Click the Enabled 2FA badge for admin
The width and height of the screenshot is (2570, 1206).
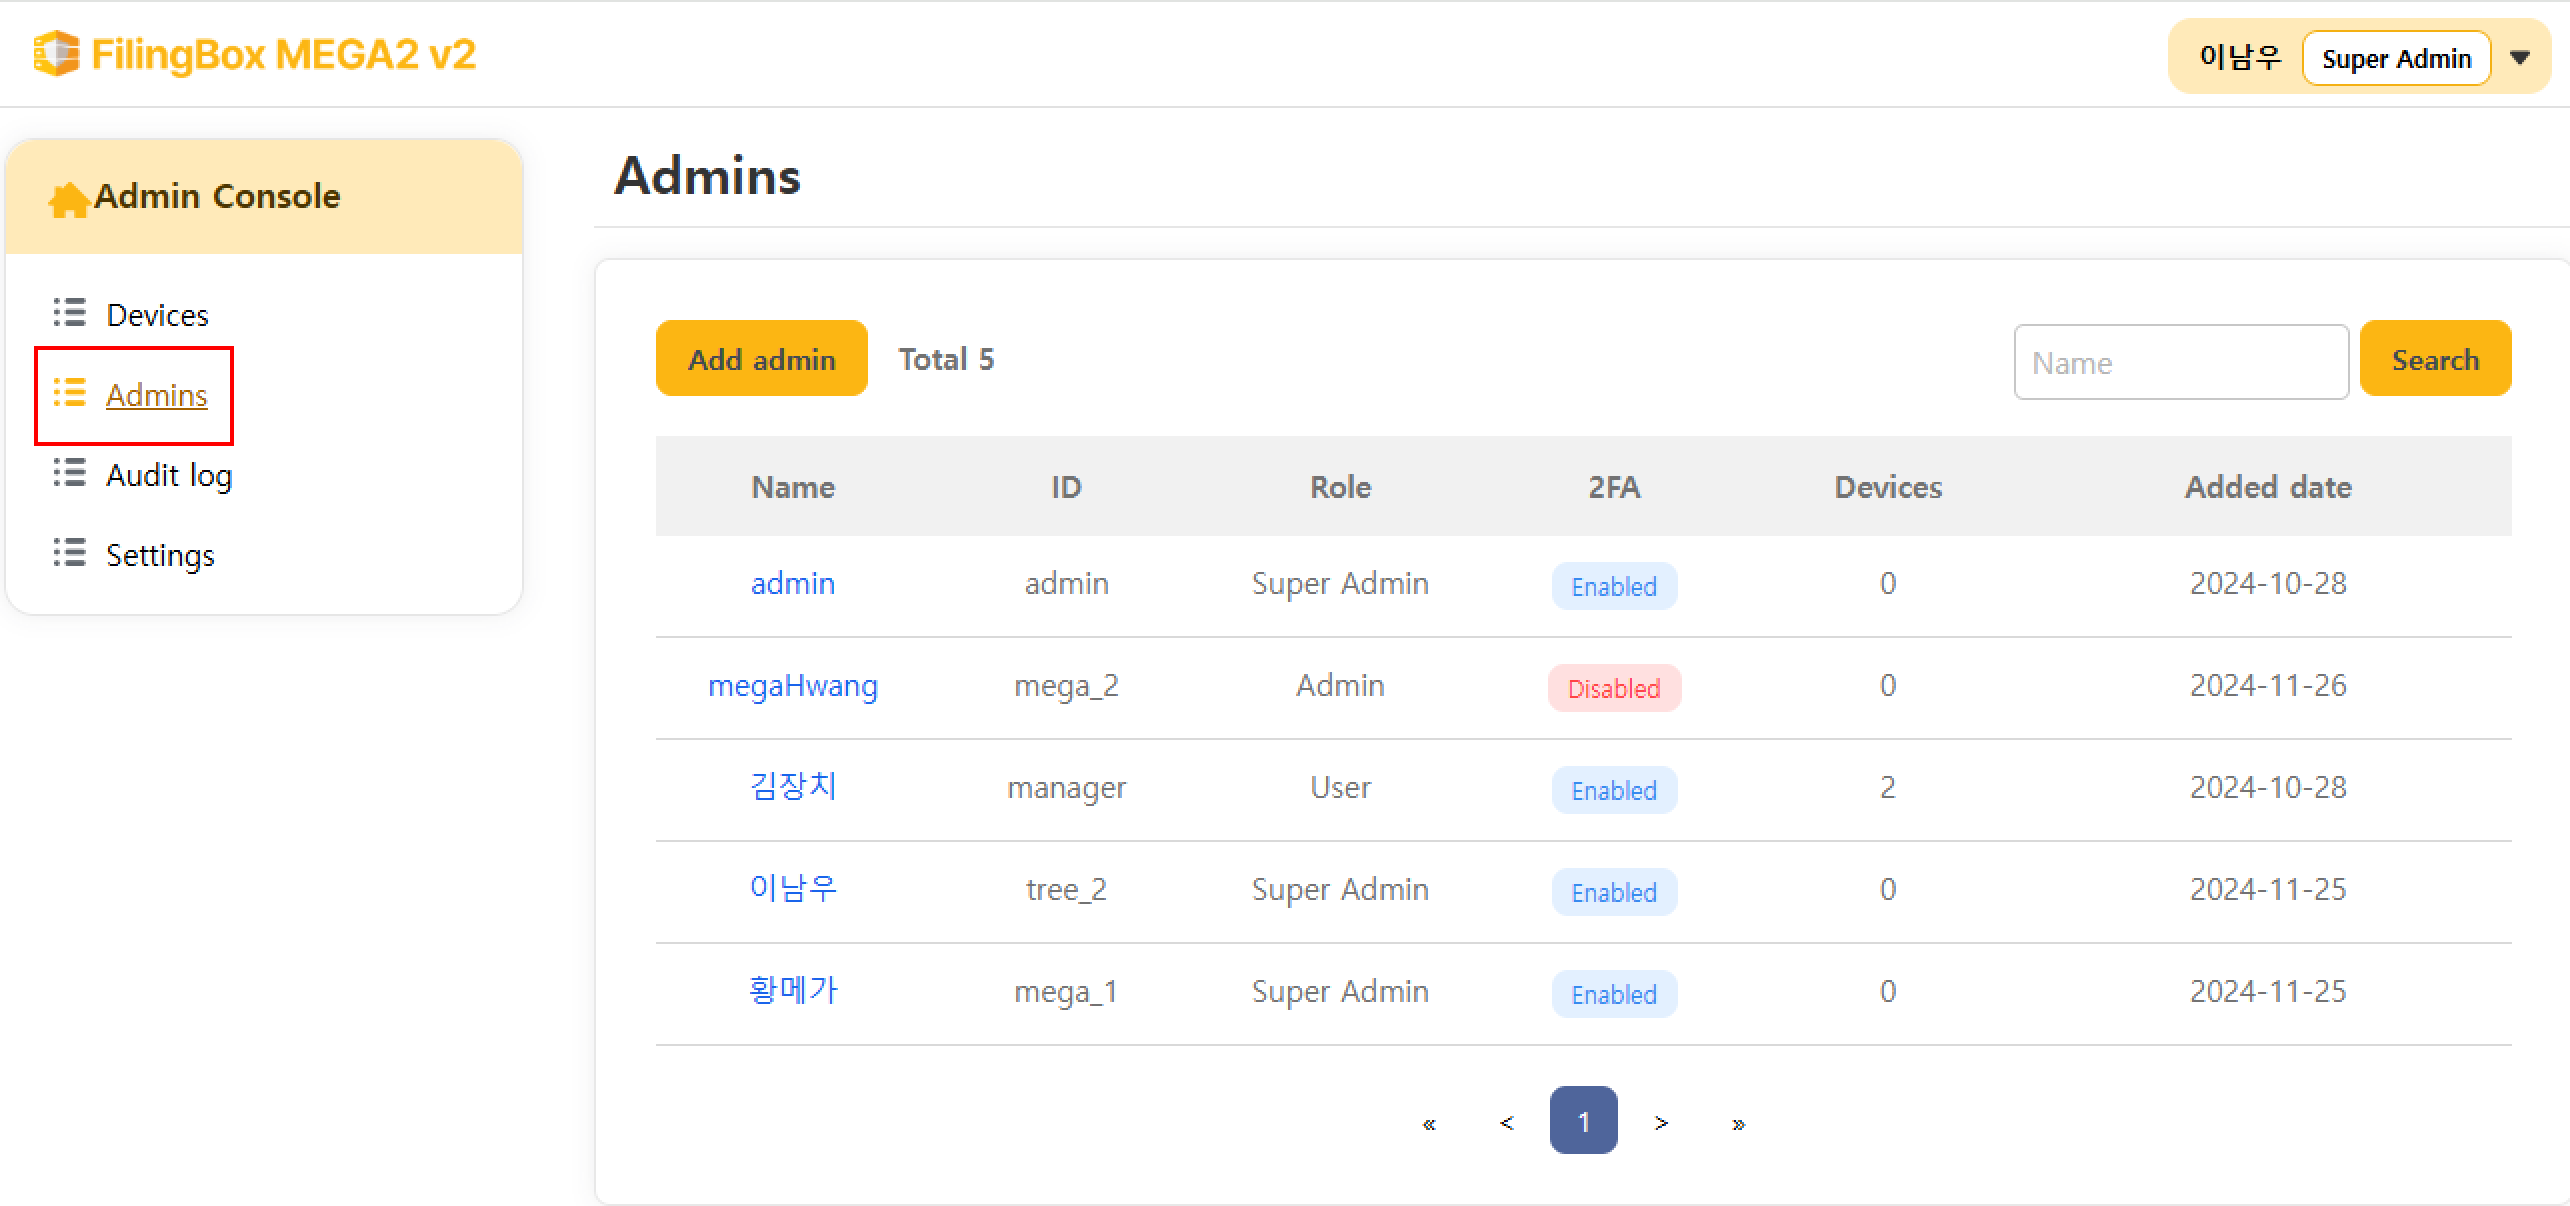[1613, 586]
